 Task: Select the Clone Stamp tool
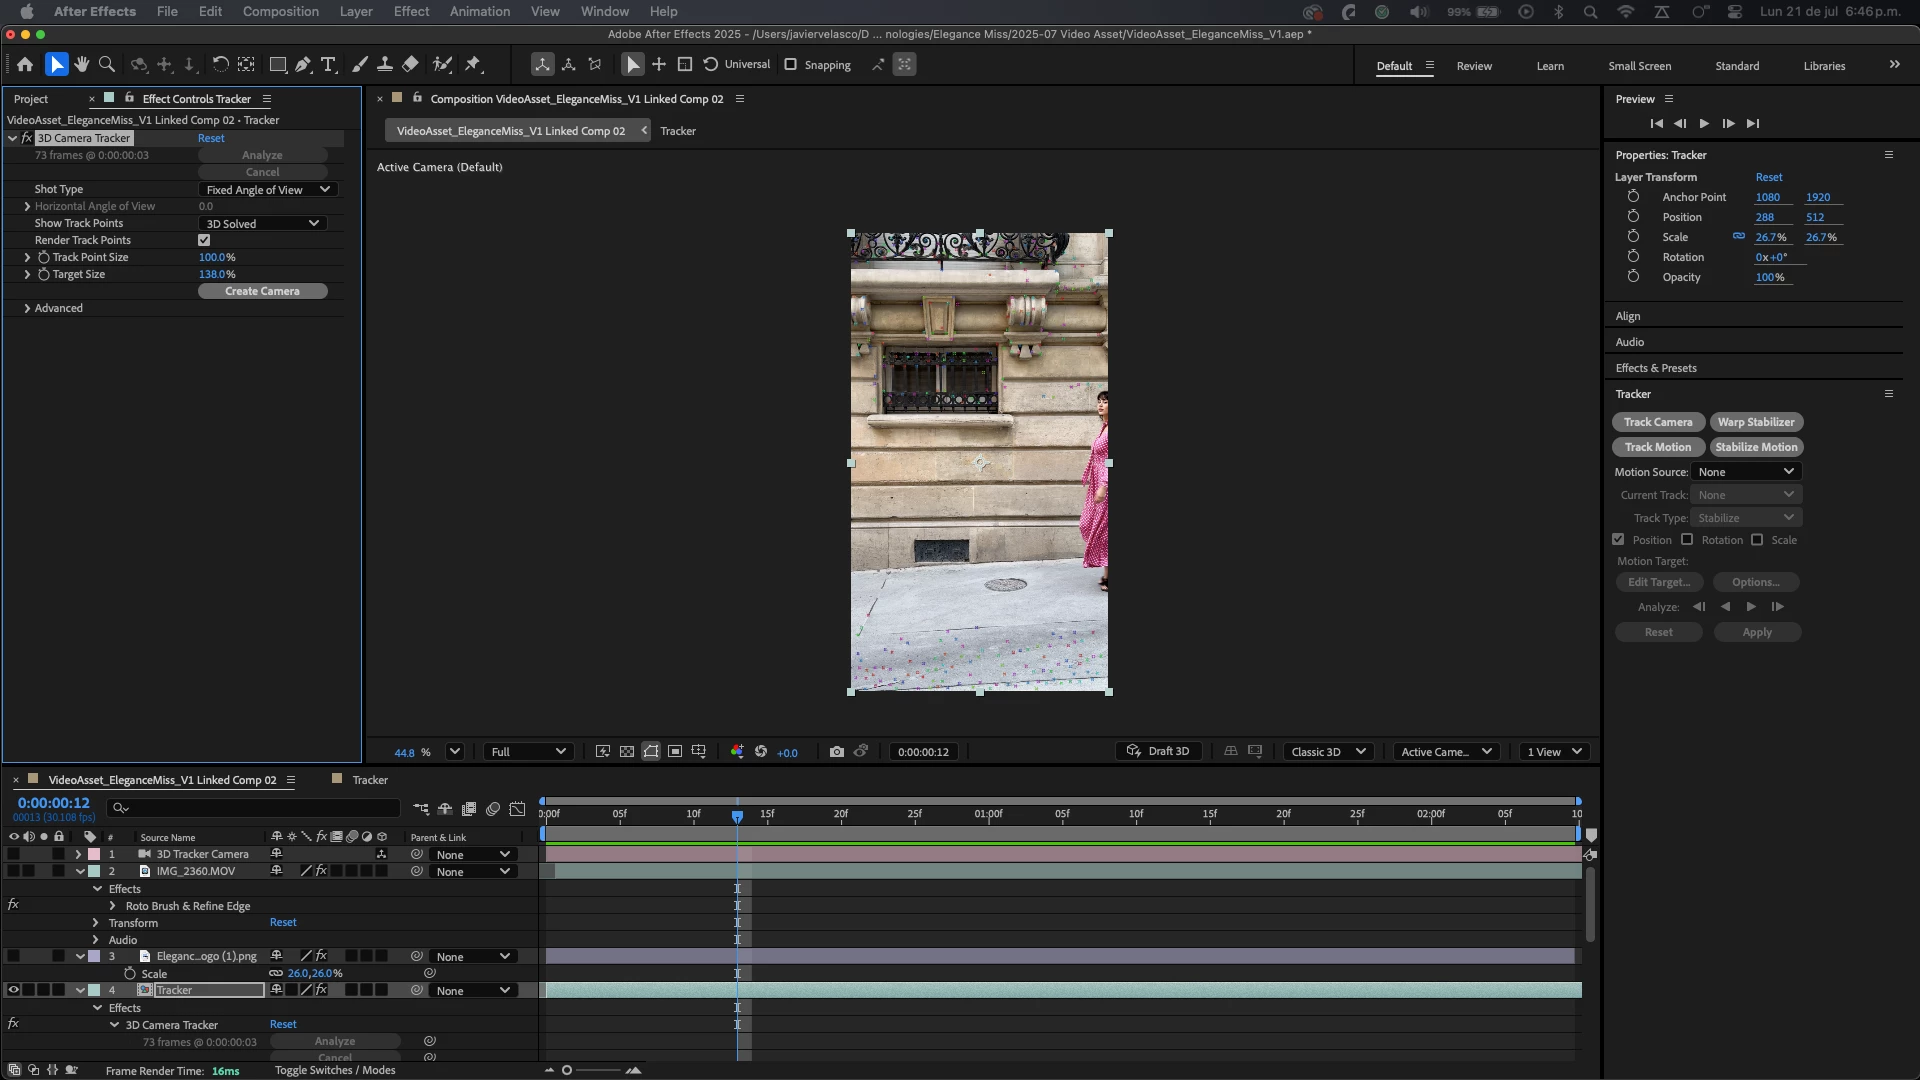pos(384,65)
